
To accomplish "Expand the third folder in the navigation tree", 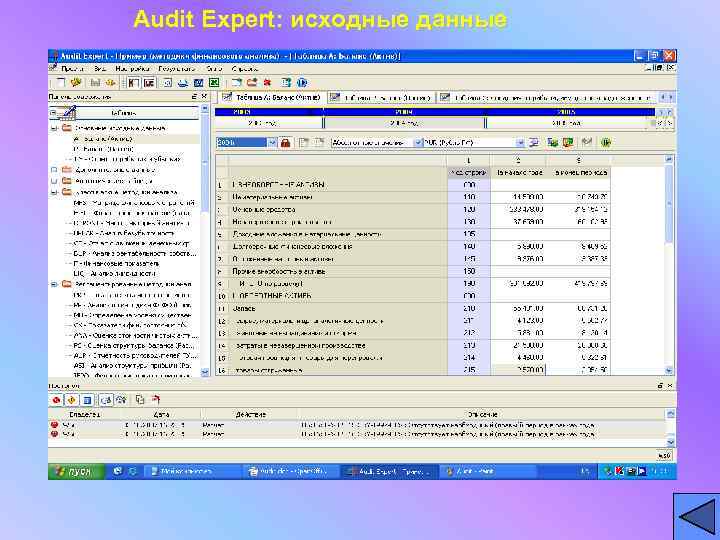I will coord(54,181).
